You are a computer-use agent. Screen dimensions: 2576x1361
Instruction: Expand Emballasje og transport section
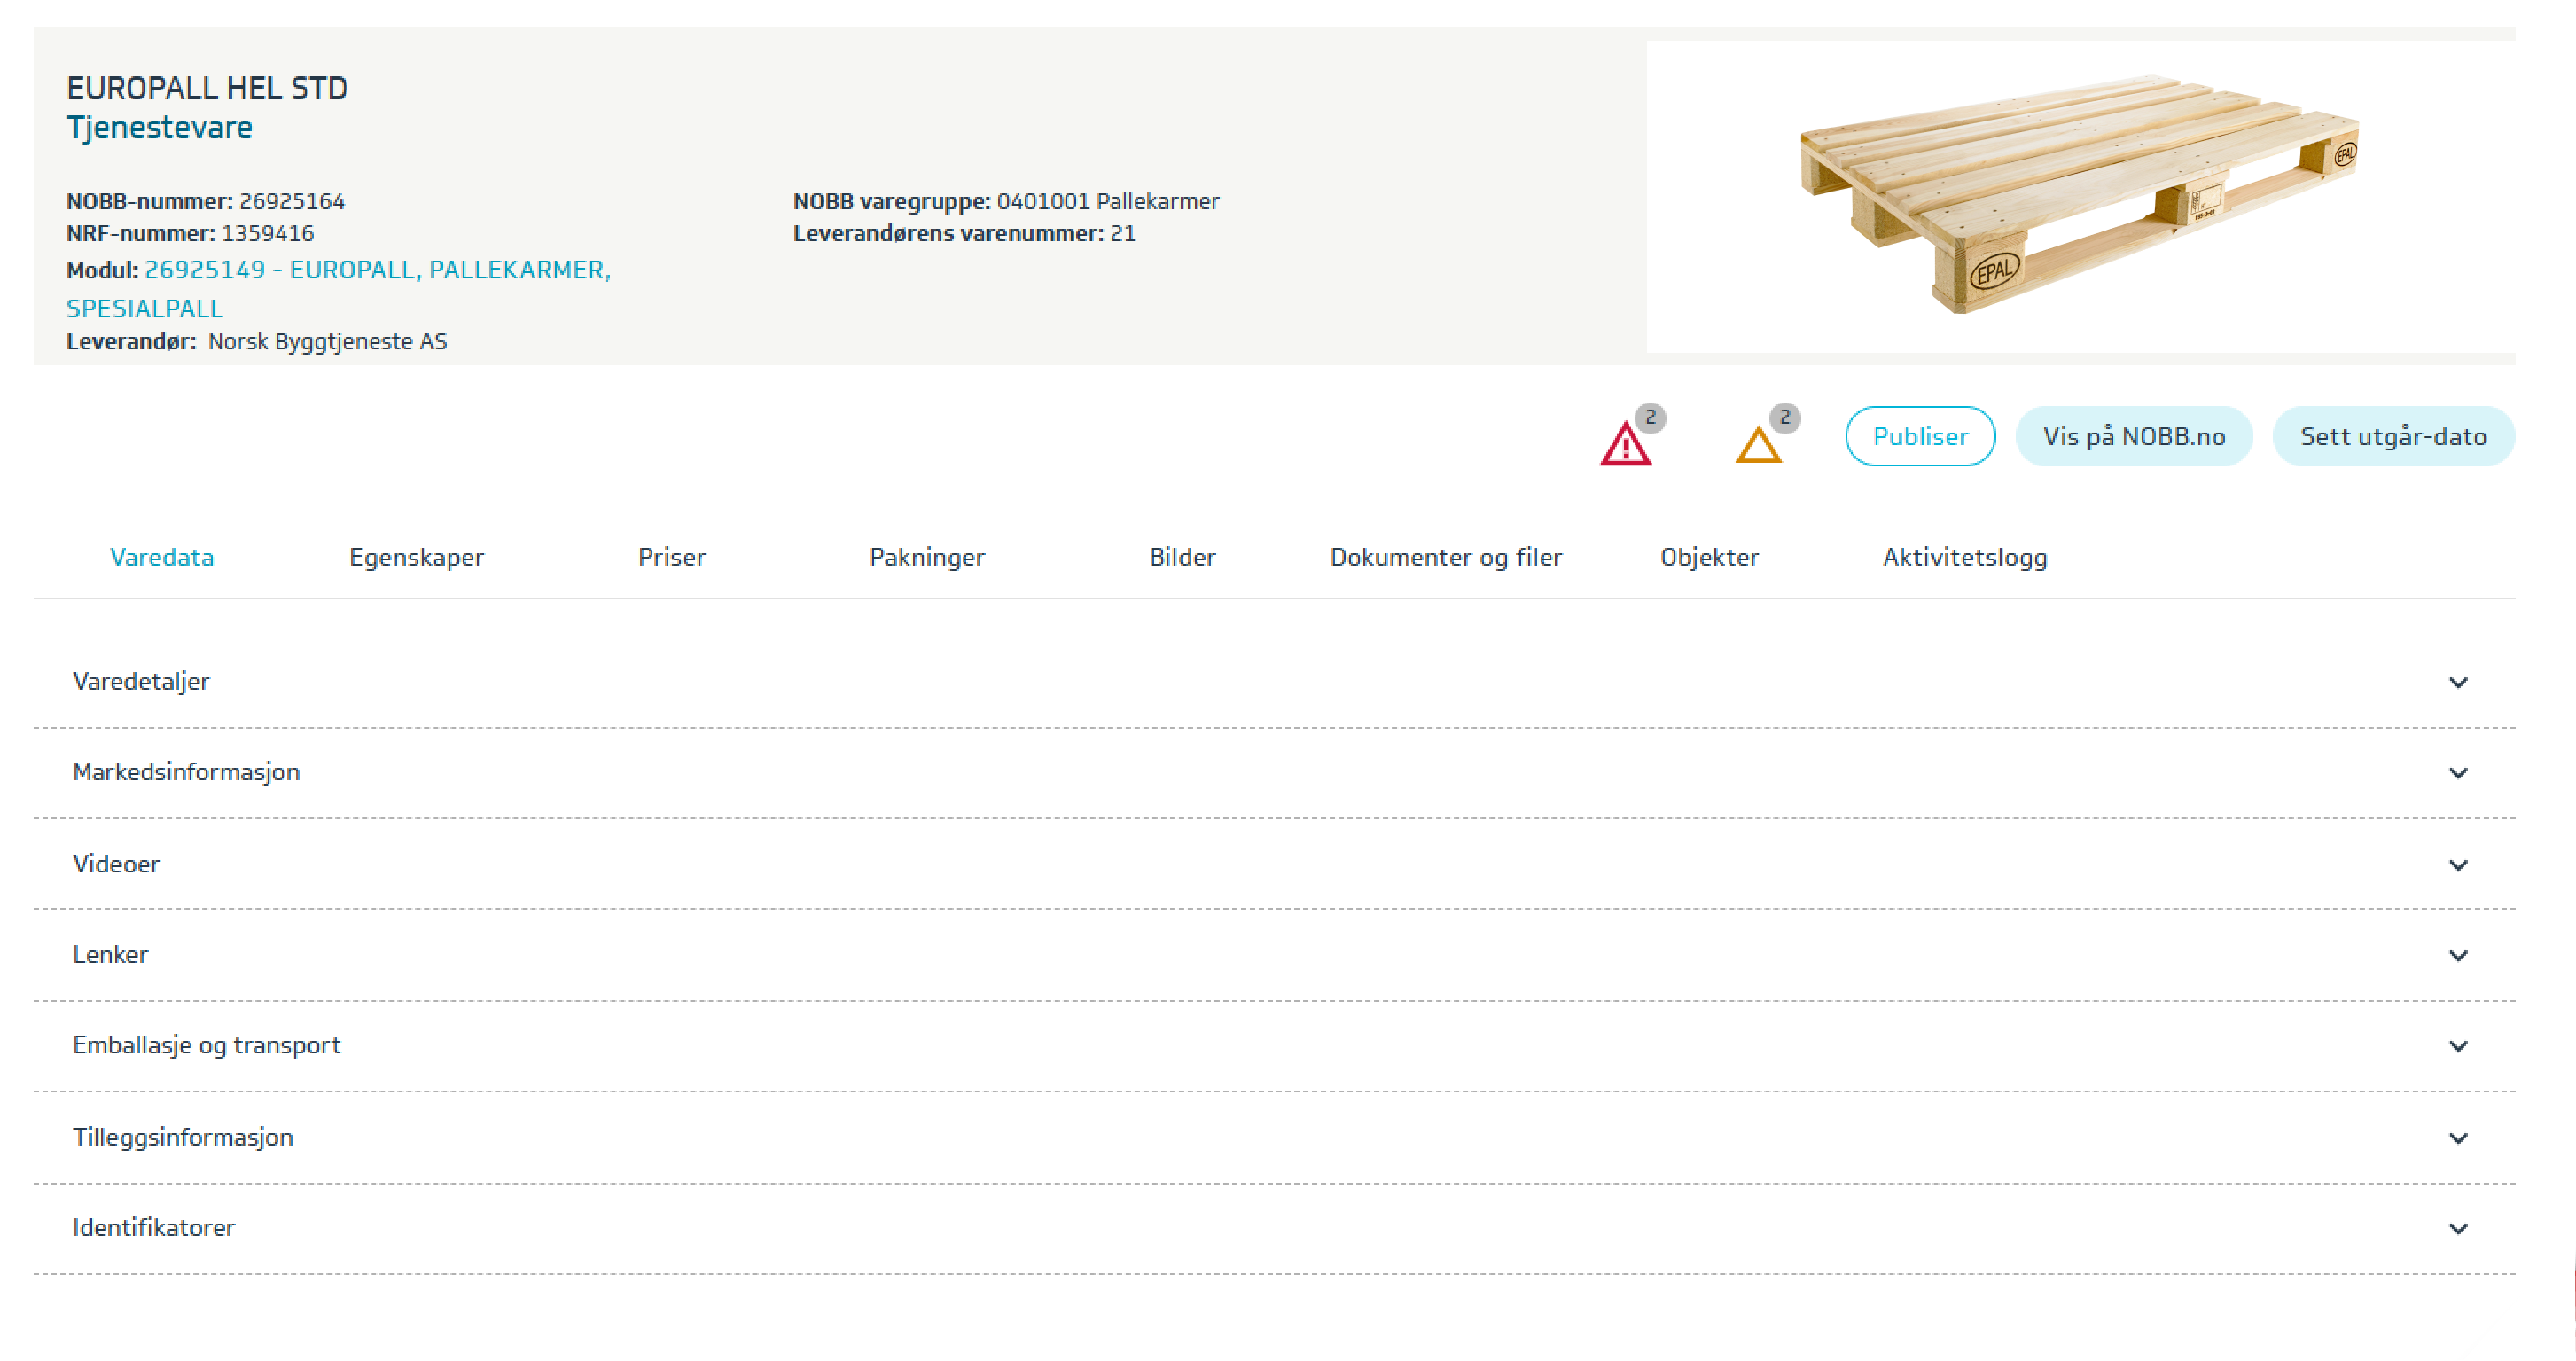point(2457,1046)
